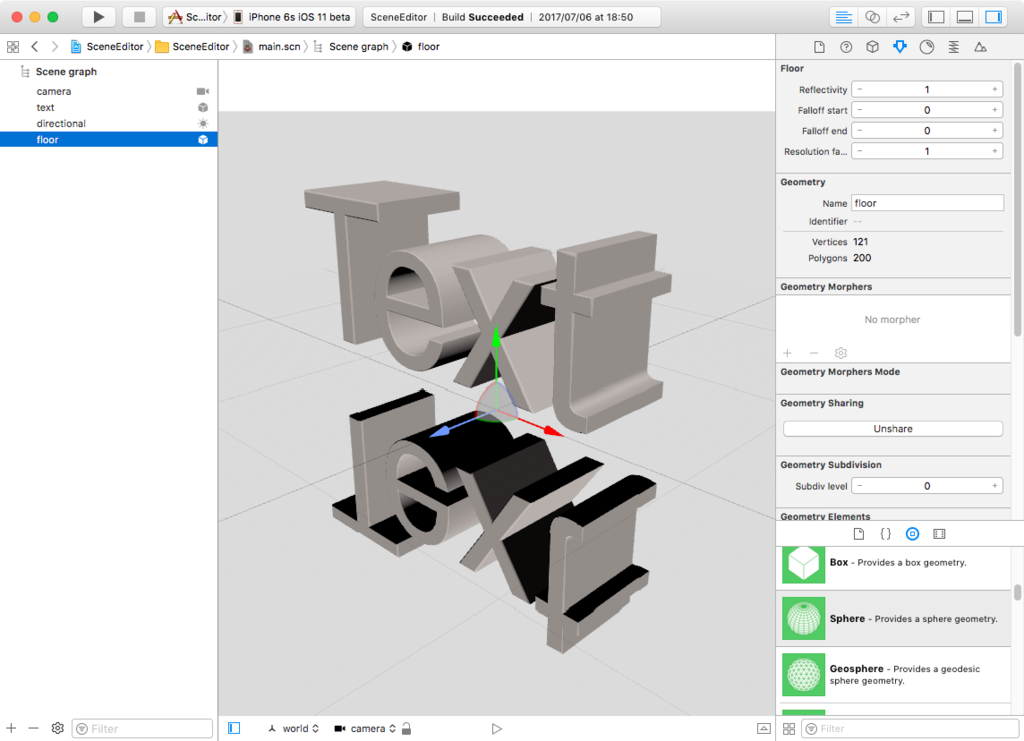This screenshot has width=1024, height=741.
Task: Switch to the version editor
Action: 901,17
